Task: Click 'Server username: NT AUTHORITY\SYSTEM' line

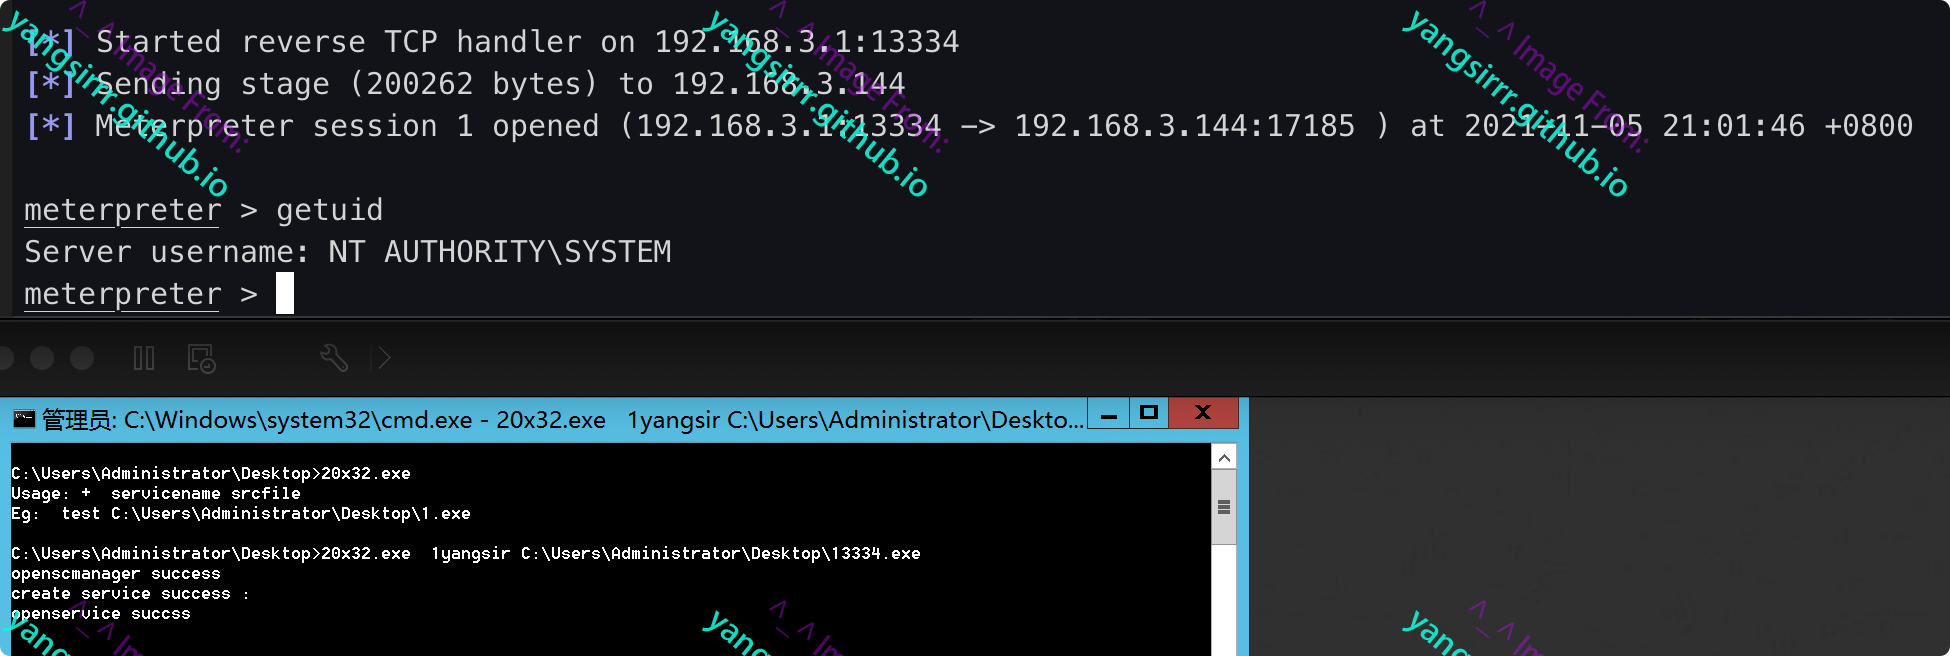Action: click(348, 252)
